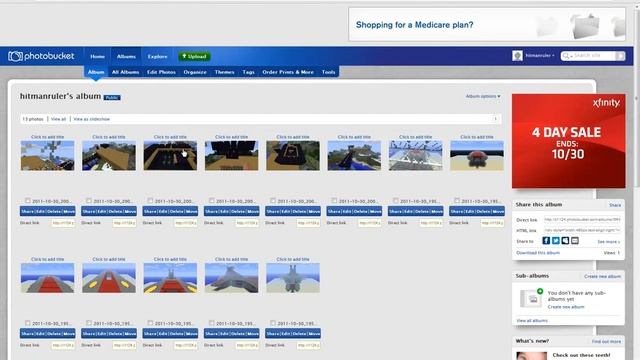Click the third share icon beside Twitter

565,241
